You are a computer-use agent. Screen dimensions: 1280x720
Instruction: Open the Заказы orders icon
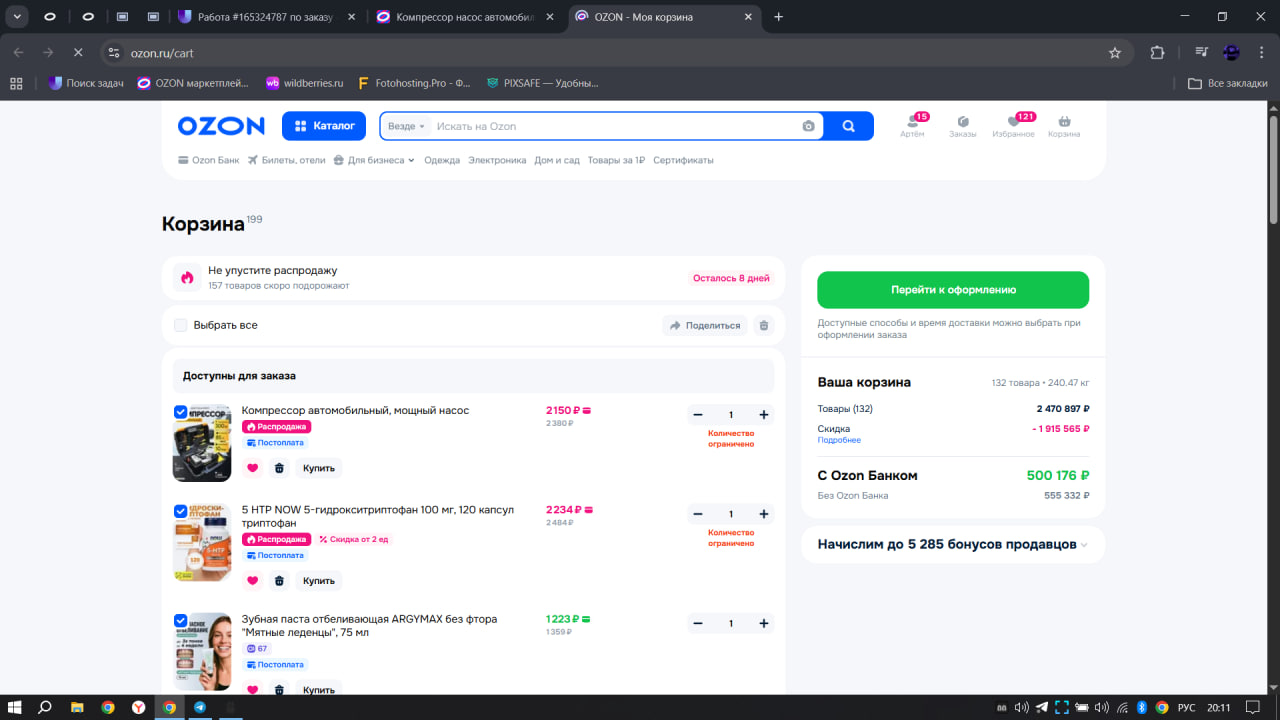pos(962,126)
